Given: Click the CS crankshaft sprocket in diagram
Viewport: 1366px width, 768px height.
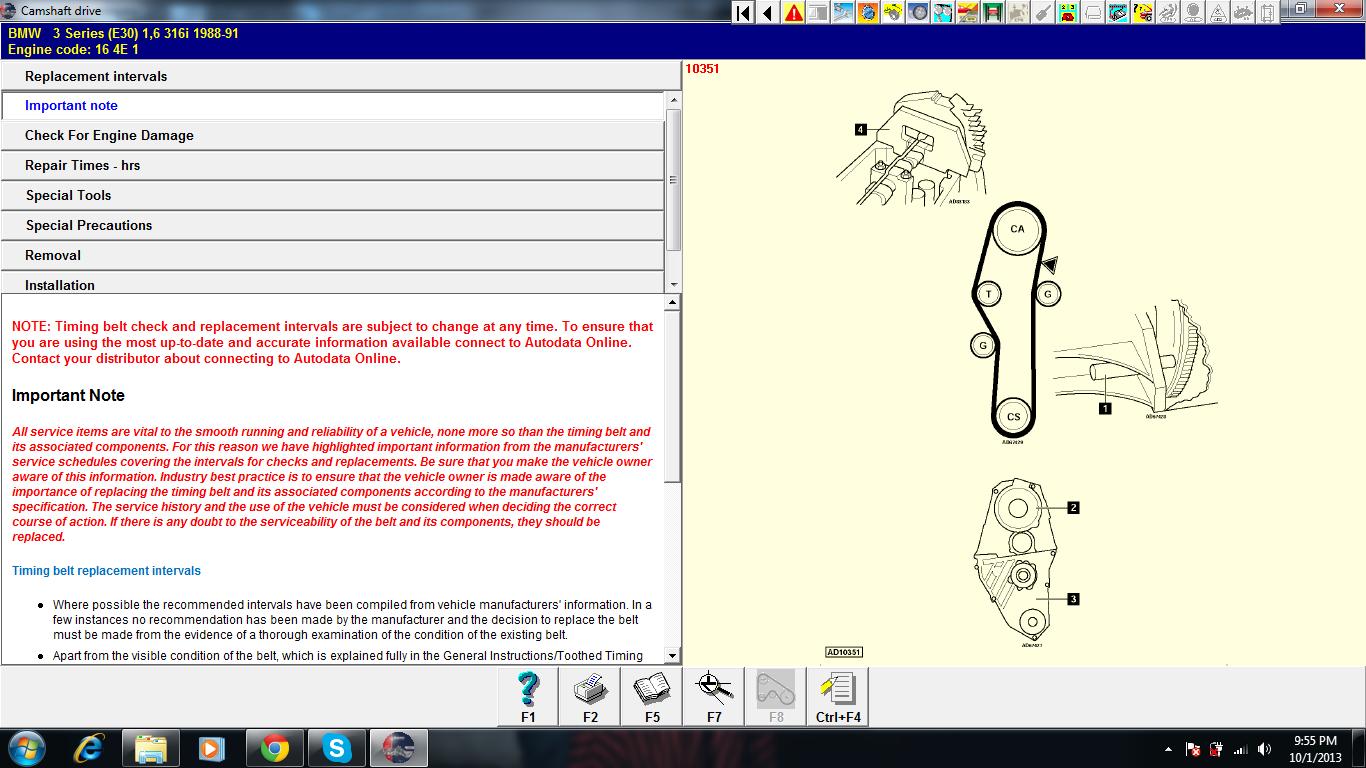Looking at the screenshot, I should (x=1014, y=417).
